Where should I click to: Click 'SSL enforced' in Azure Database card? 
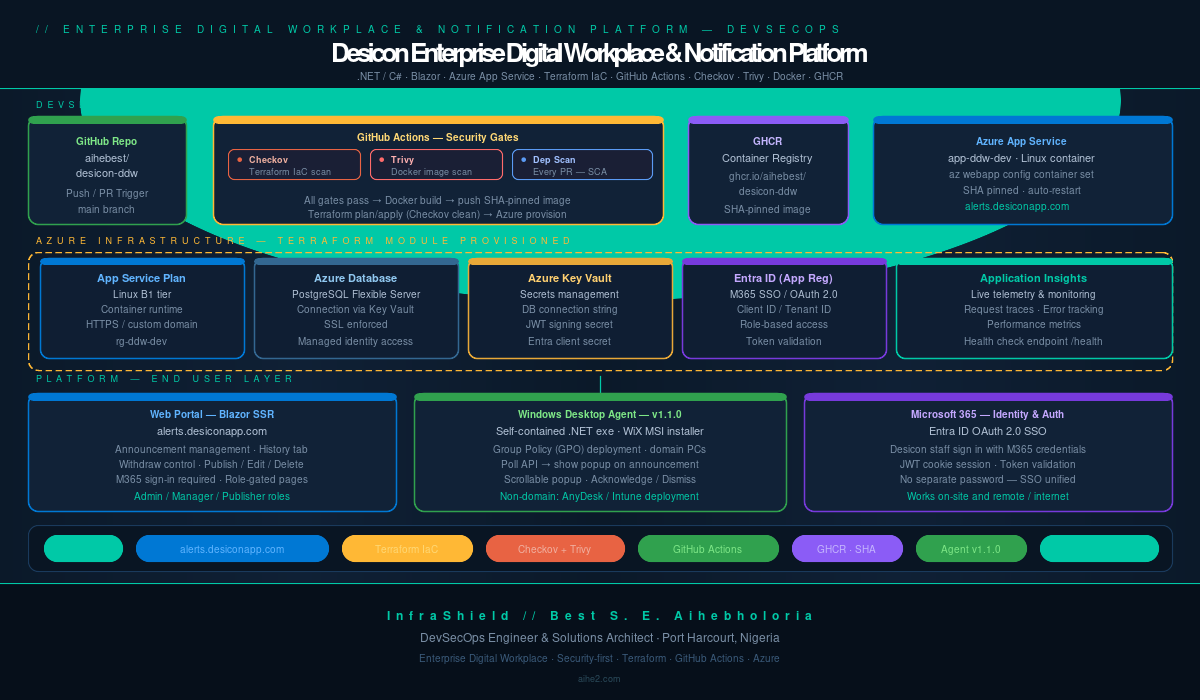click(356, 325)
